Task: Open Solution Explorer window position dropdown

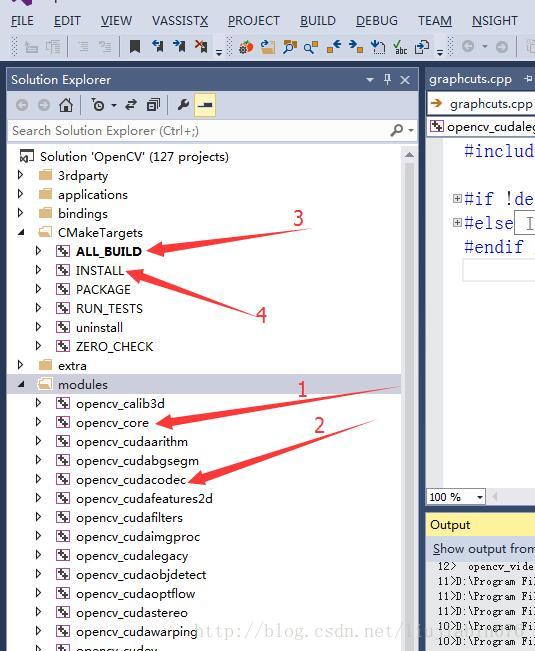Action: click(x=369, y=80)
